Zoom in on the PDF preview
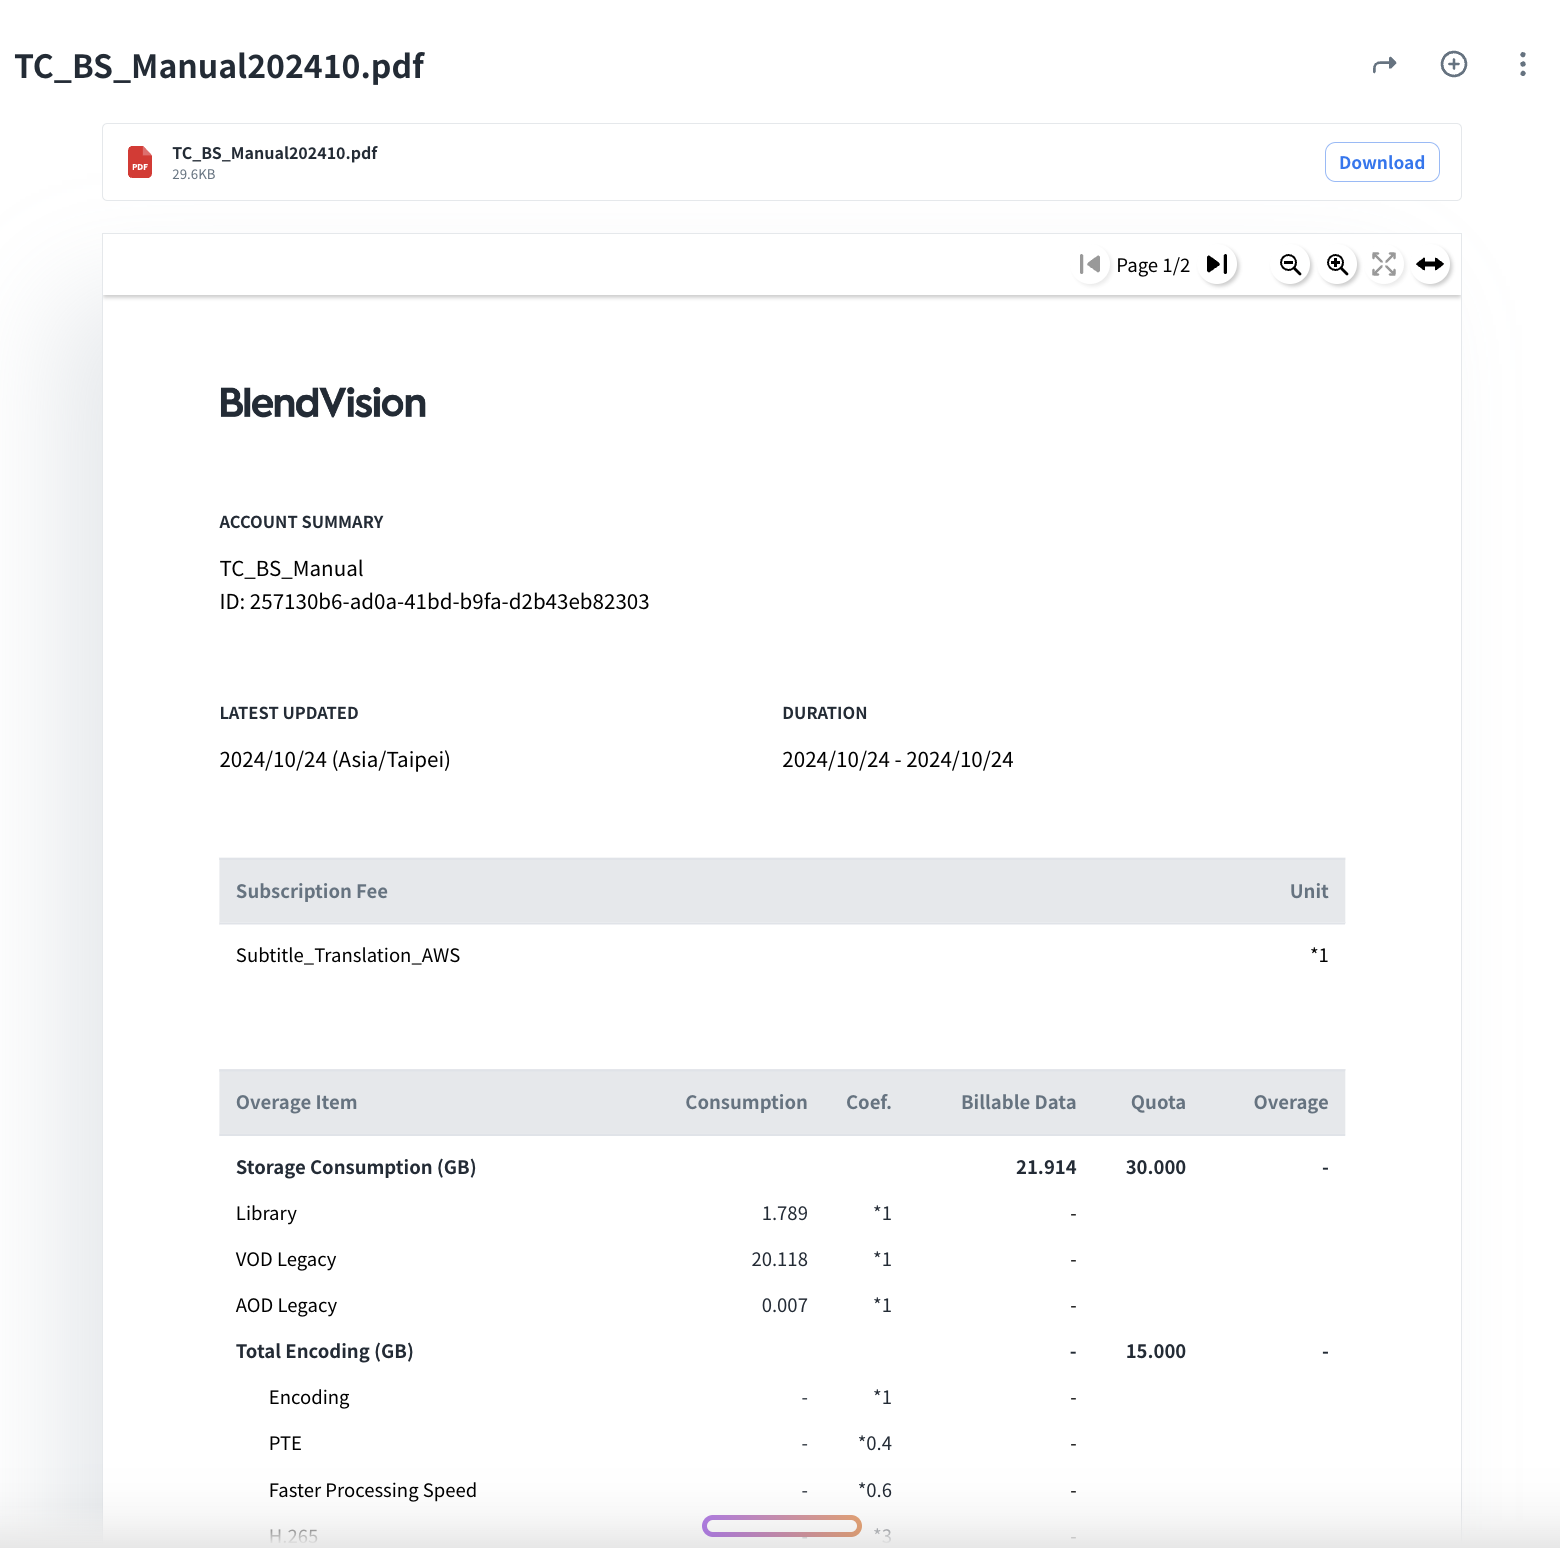The width and height of the screenshot is (1560, 1548). 1337,264
